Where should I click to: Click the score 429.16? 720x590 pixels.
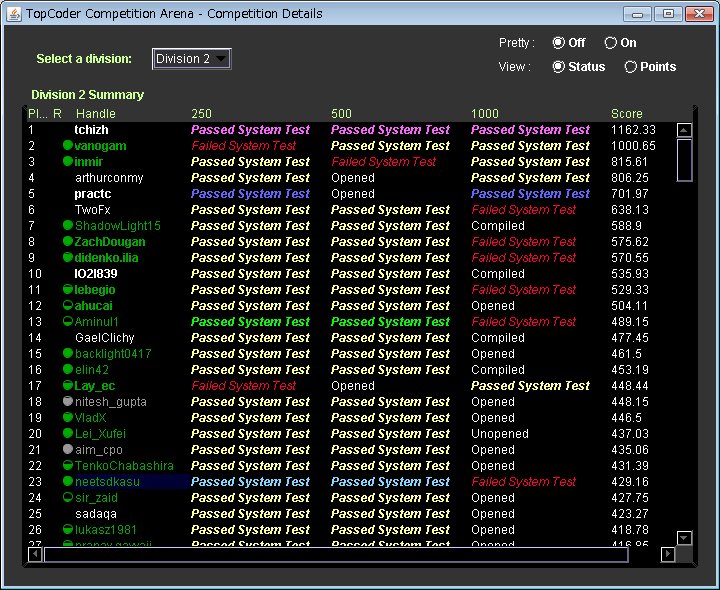pos(630,482)
